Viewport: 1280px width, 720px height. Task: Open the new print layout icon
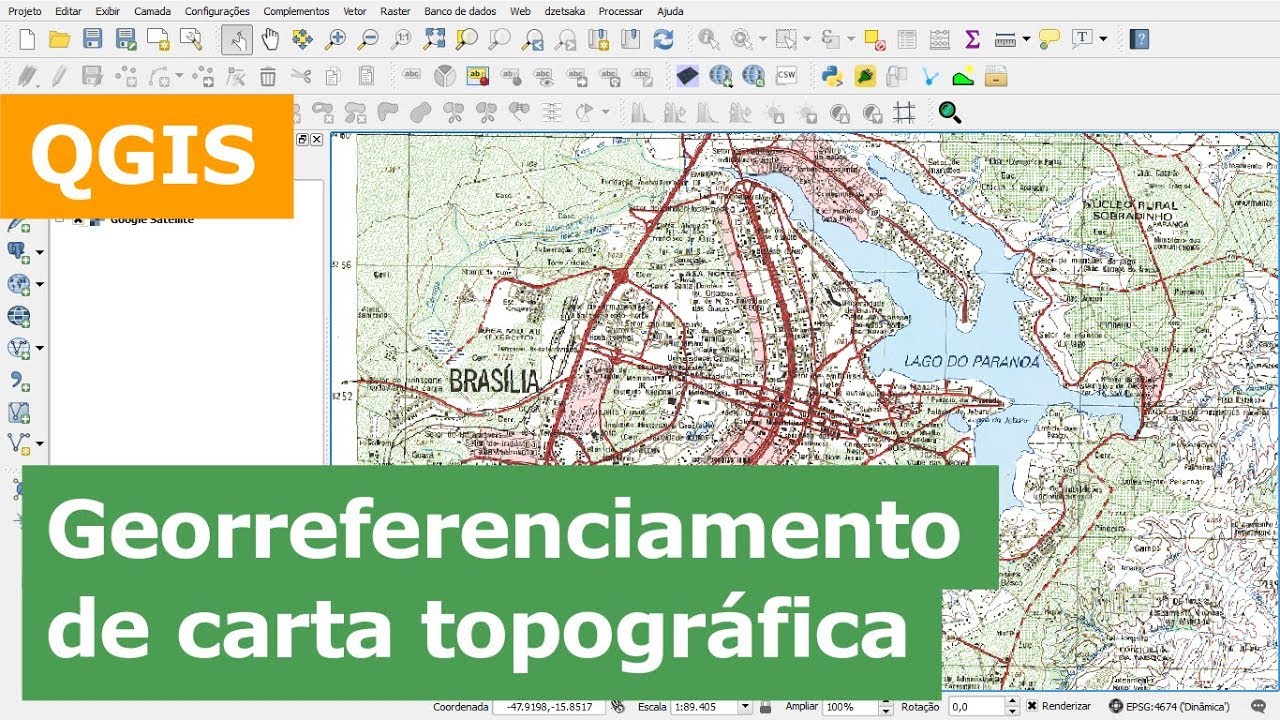(158, 39)
